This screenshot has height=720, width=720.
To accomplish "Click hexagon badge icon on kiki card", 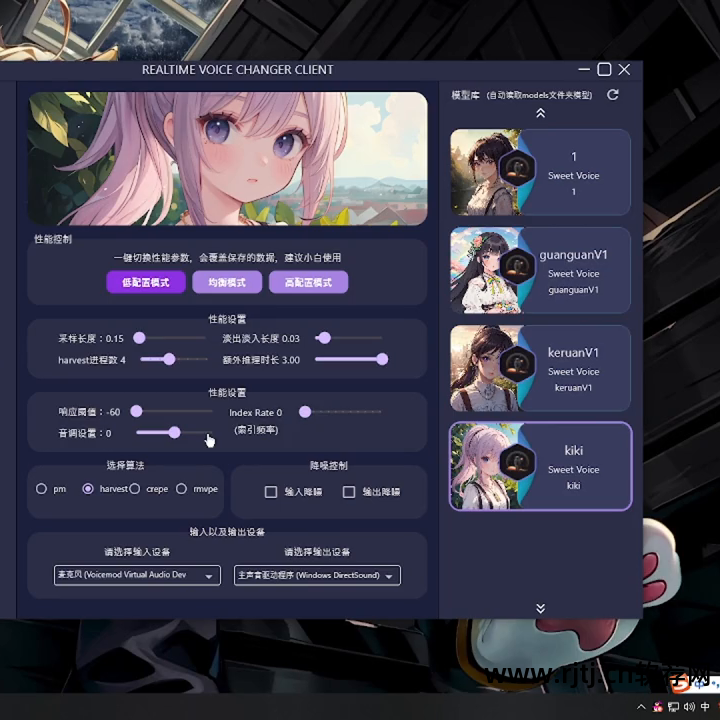I will (517, 462).
